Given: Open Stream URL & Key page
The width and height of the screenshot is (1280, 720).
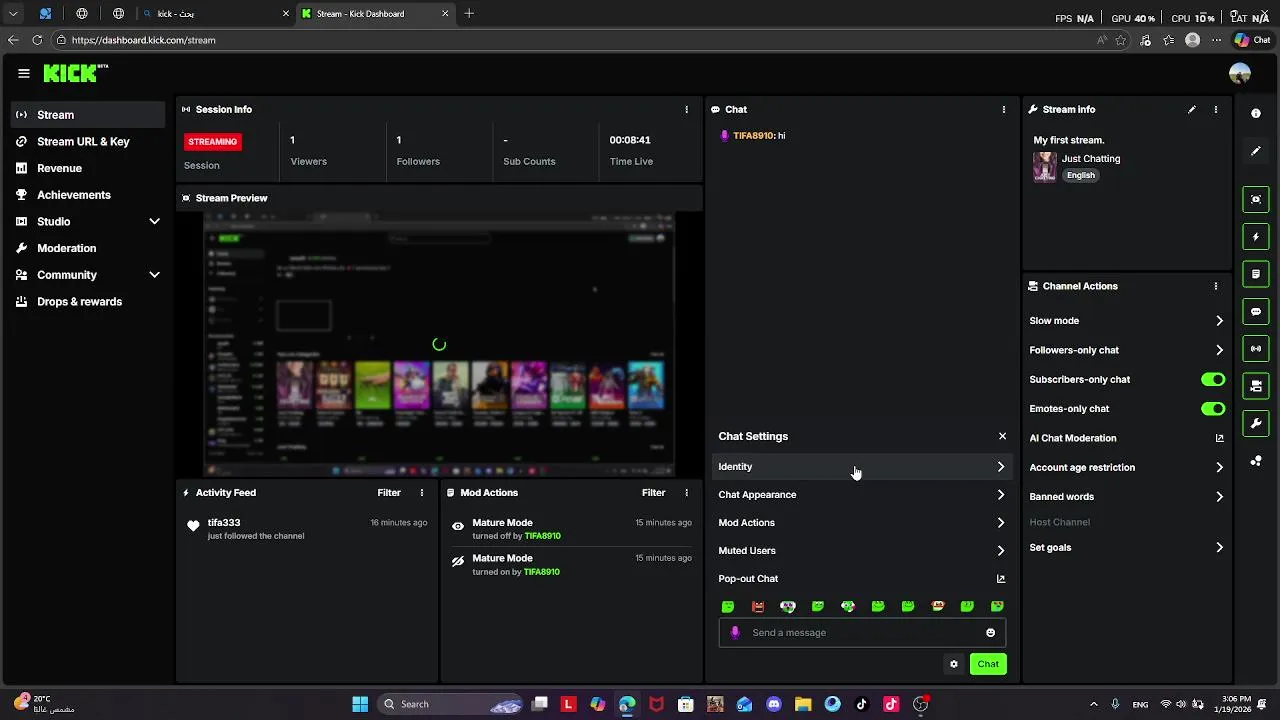Looking at the screenshot, I should pos(88,142).
